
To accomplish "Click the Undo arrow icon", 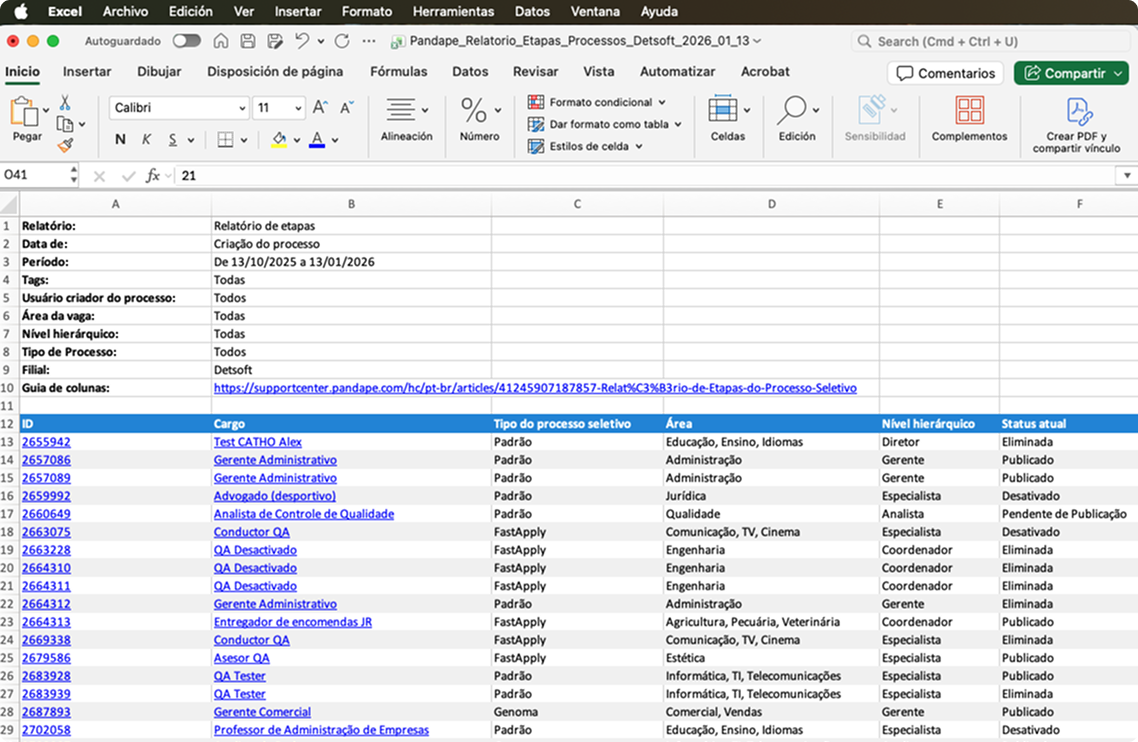I will 301,41.
